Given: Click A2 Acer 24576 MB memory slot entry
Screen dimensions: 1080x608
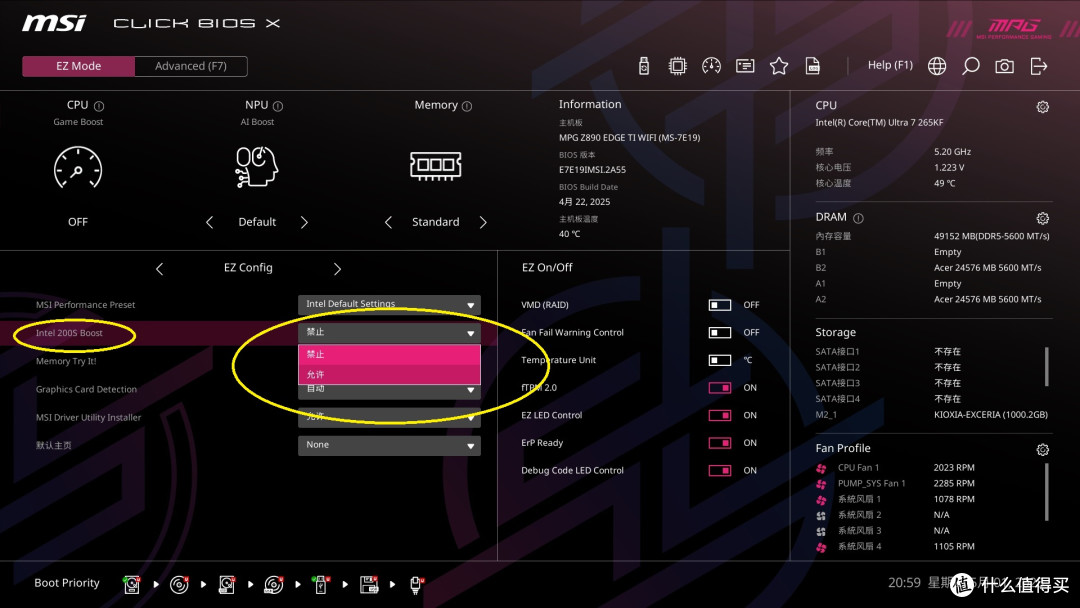Looking at the screenshot, I should [x=928, y=300].
